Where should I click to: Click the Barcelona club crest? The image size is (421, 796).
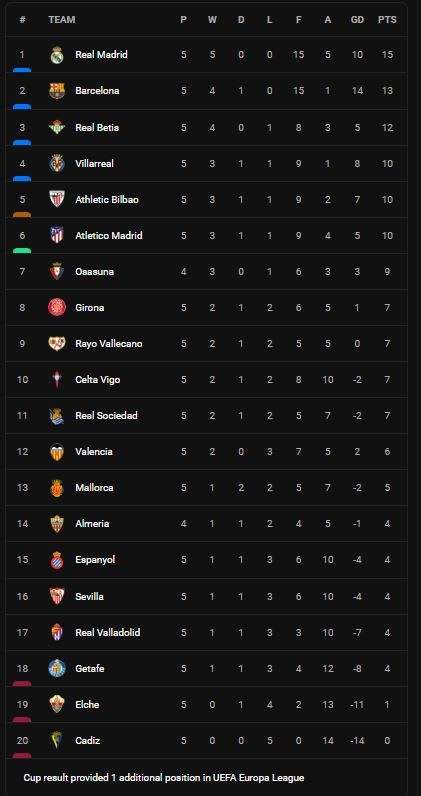coord(57,91)
